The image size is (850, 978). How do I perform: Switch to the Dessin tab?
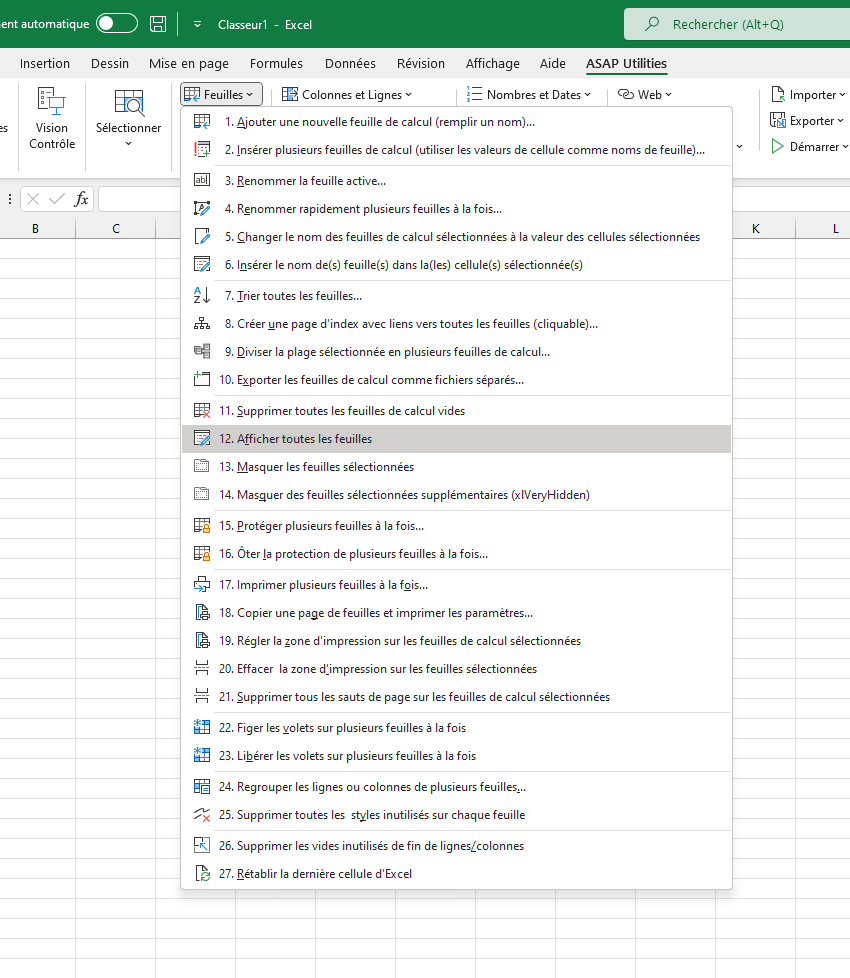pyautogui.click(x=110, y=64)
